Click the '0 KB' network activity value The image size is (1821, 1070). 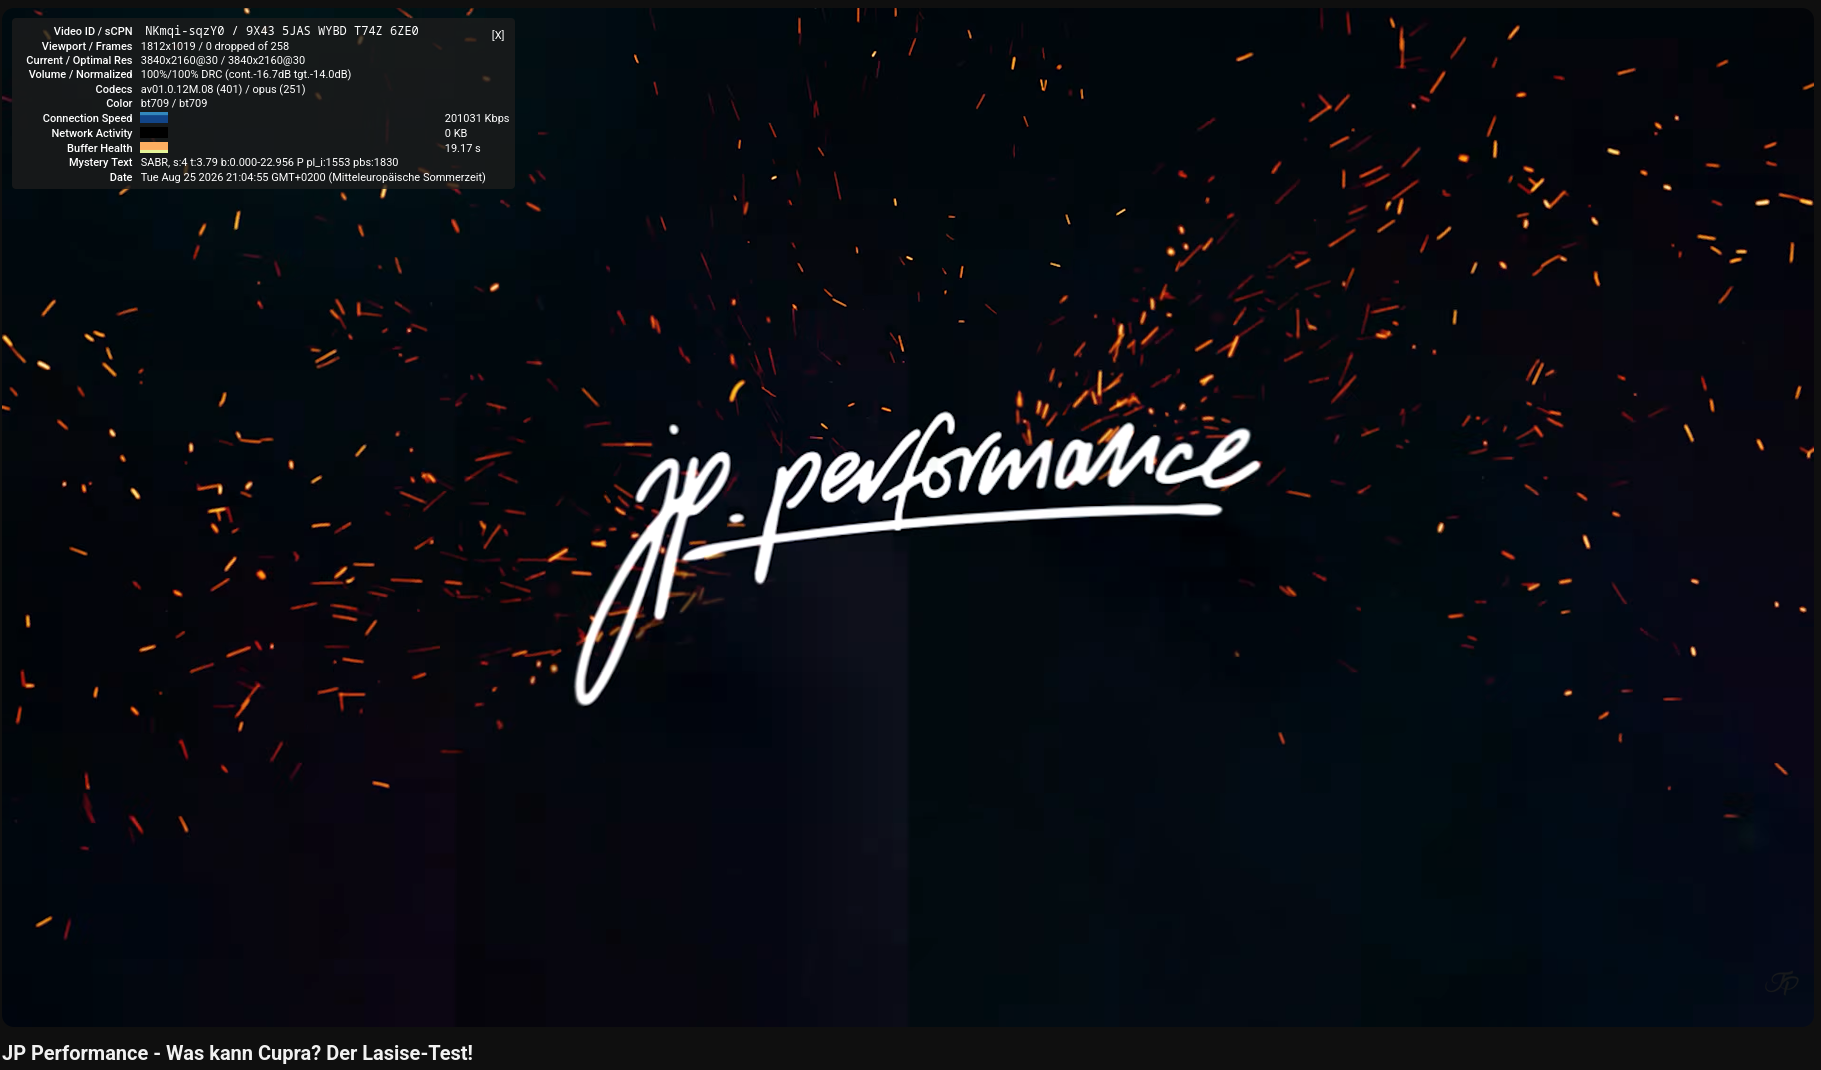click(x=456, y=133)
